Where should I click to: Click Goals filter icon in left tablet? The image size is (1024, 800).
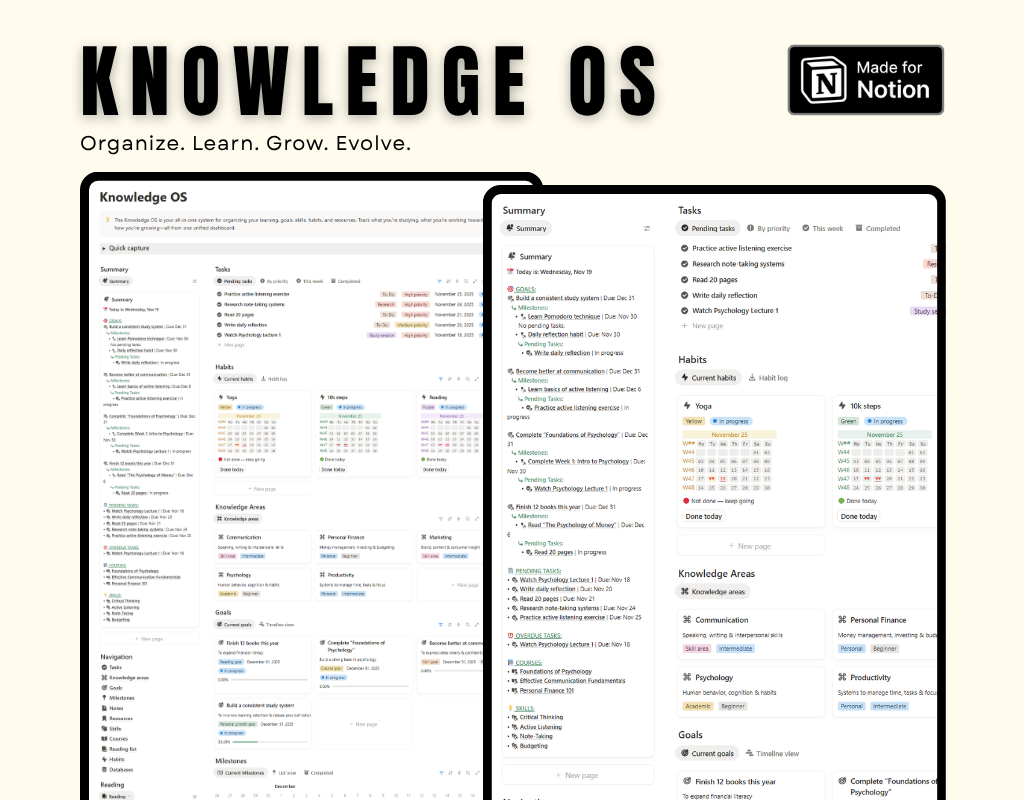pos(441,625)
